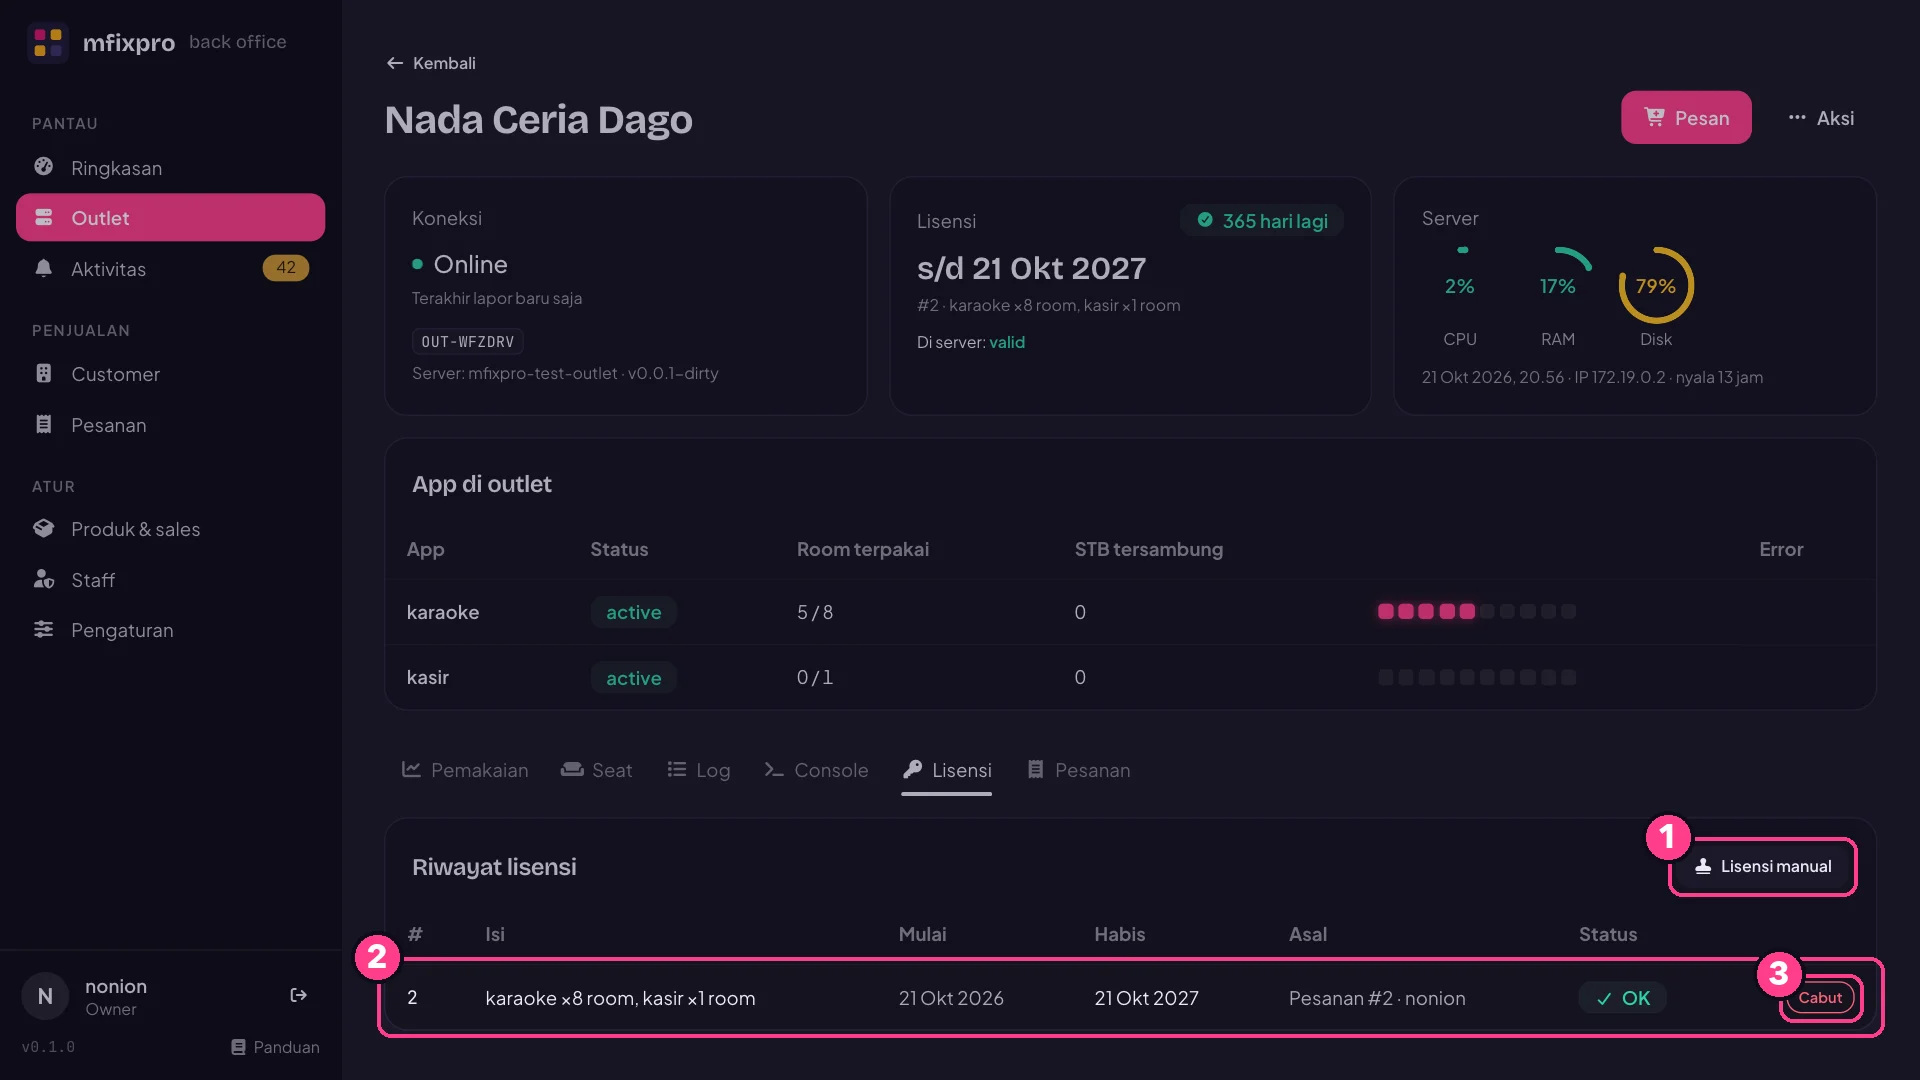Open the Staff page
The image size is (1920, 1080).
tap(170, 579)
